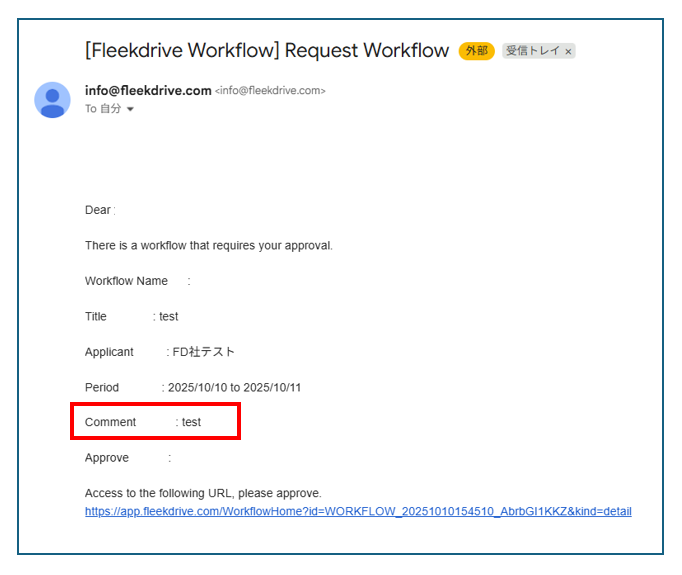682x575 pixels.
Task: Open the Fleekdrive WorkflowHome approval link
Action: (x=358, y=511)
